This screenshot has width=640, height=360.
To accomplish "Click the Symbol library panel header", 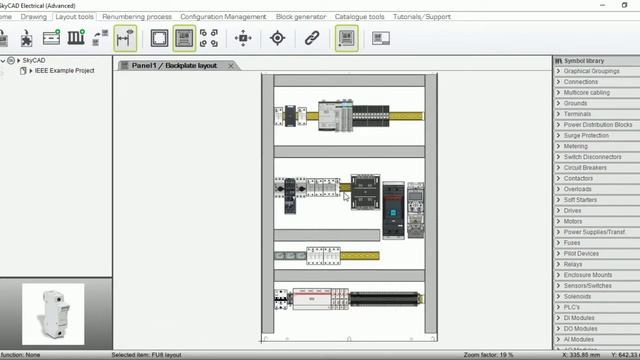I will tap(596, 61).
